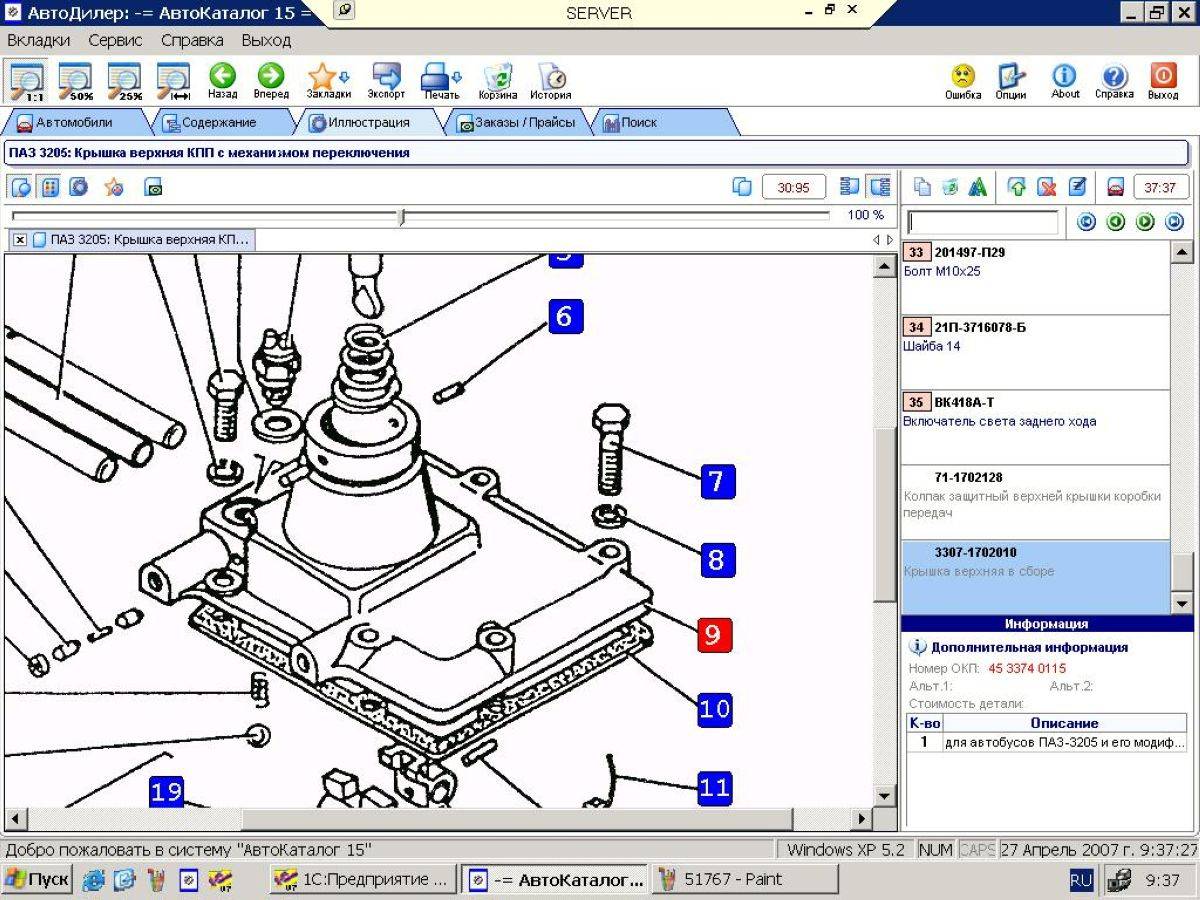Image resolution: width=1200 pixels, height=900 pixels.
Task: Click callout number 9 on the illustration
Action: pos(714,634)
